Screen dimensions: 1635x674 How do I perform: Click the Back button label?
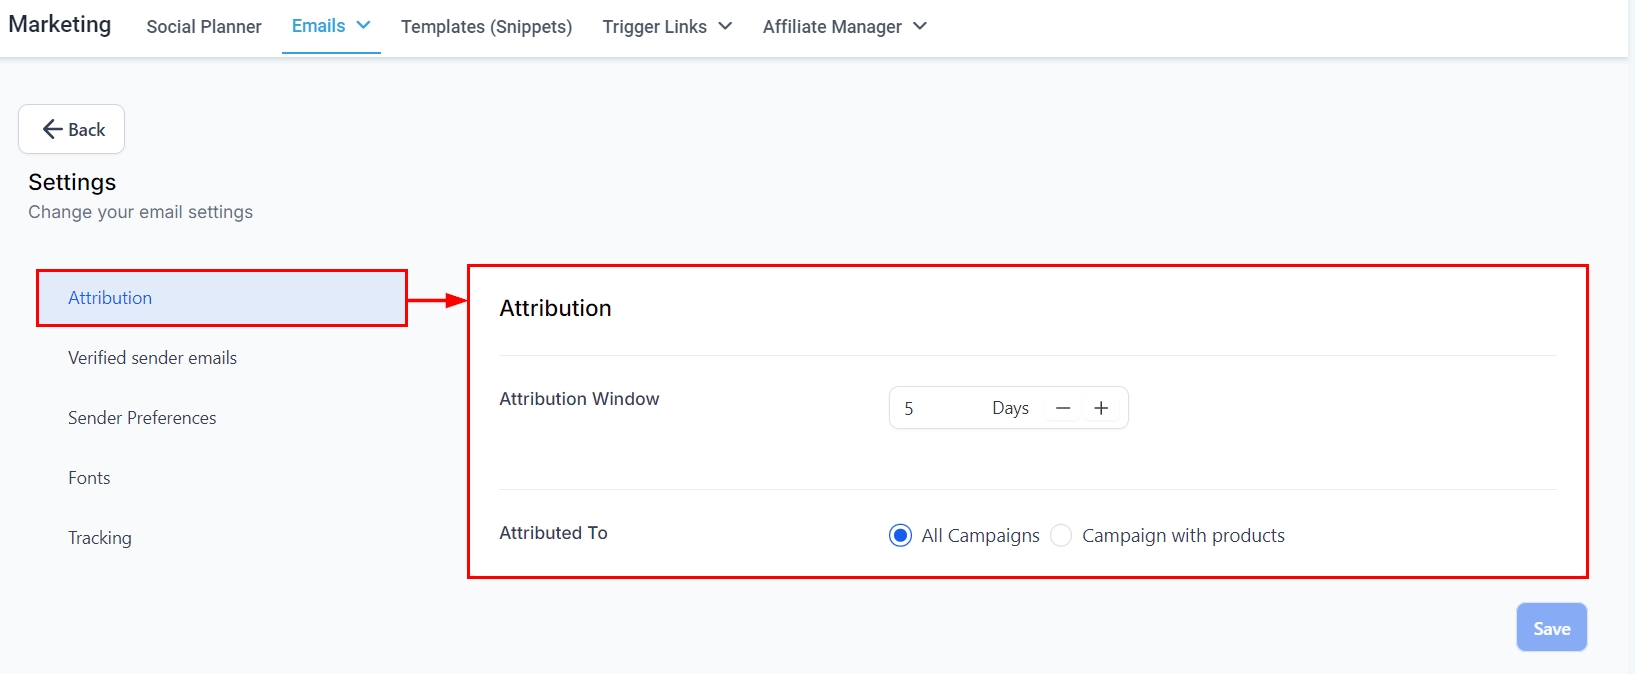(x=87, y=130)
